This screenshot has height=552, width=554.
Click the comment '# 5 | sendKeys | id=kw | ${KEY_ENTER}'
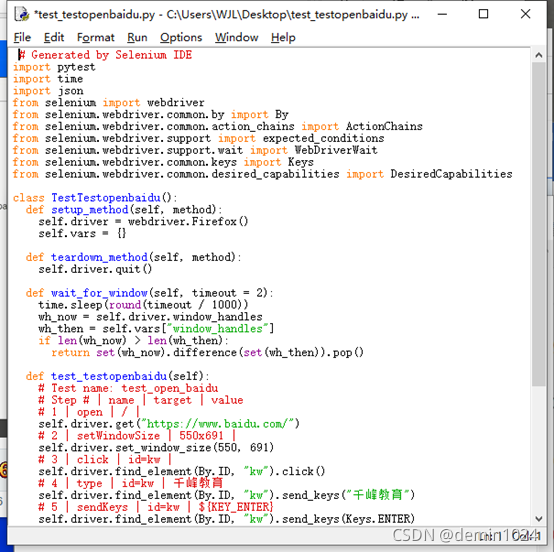pyautogui.click(x=156, y=507)
